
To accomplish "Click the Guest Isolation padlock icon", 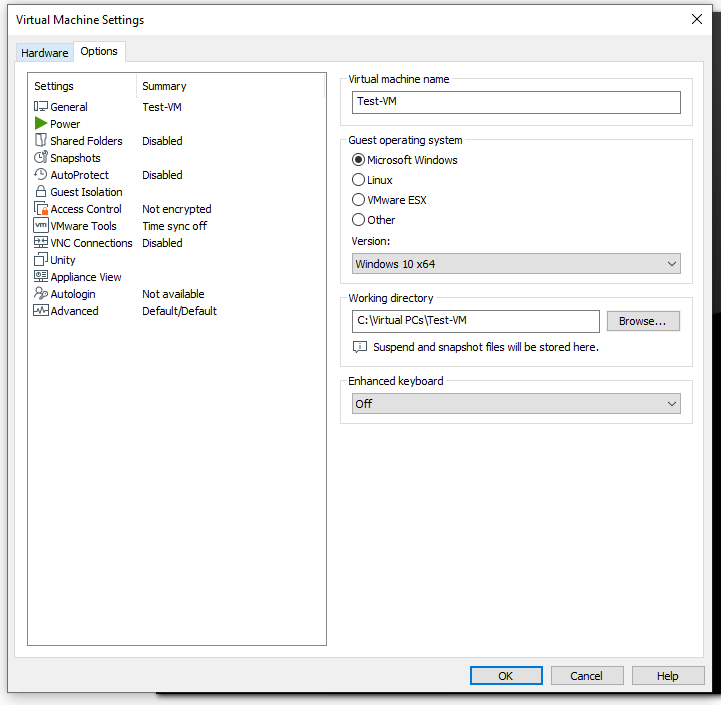I will click(x=40, y=191).
